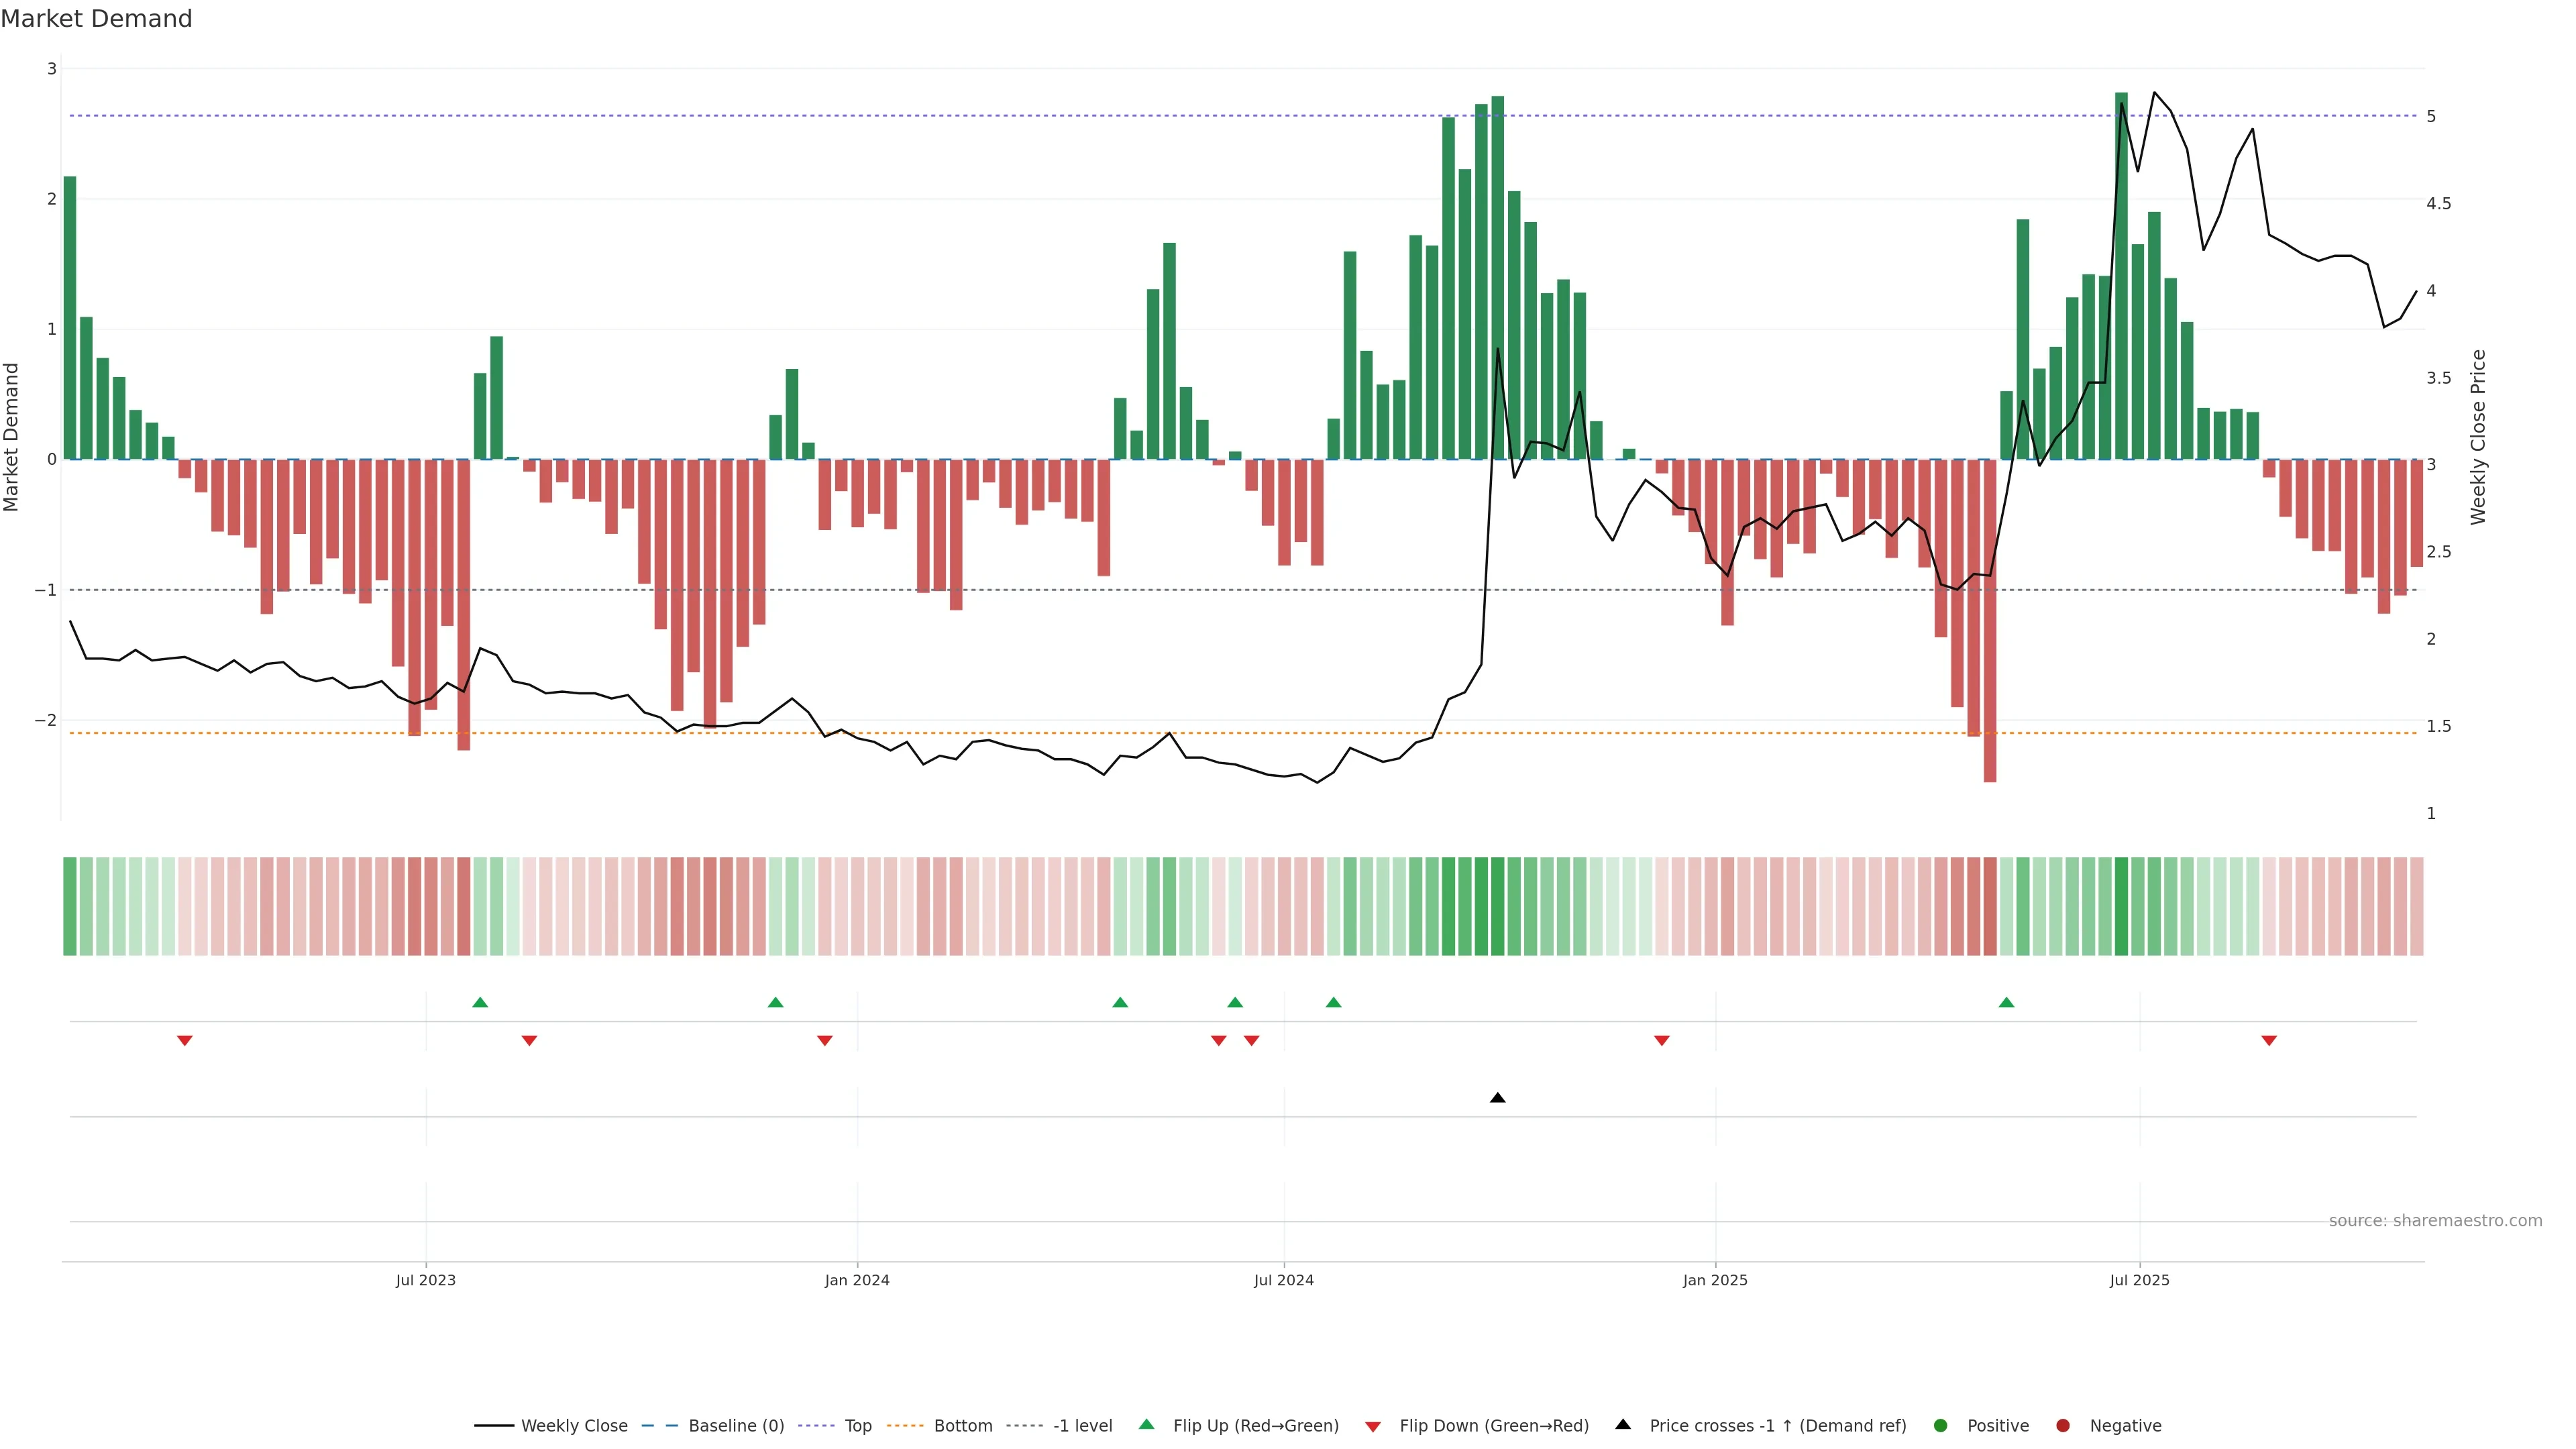Click the first tall green bar at far left
Viewport: 2576px width, 1449px height.
click(70, 318)
